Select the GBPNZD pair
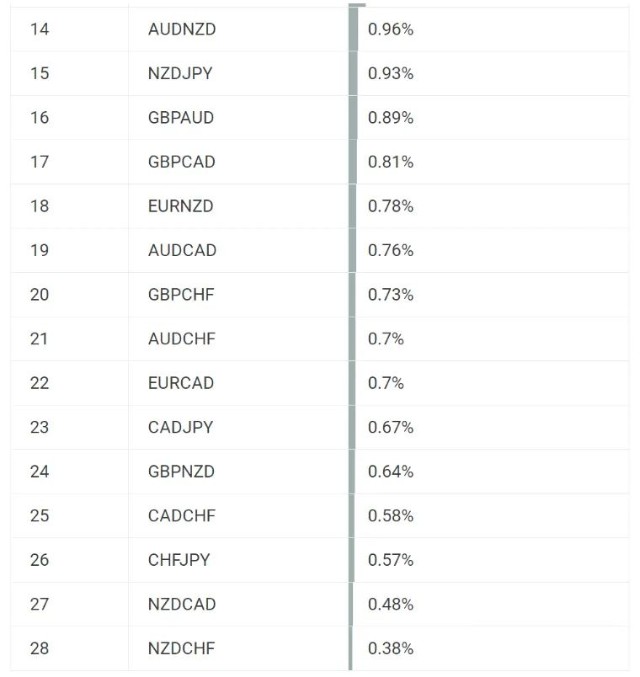 [181, 471]
